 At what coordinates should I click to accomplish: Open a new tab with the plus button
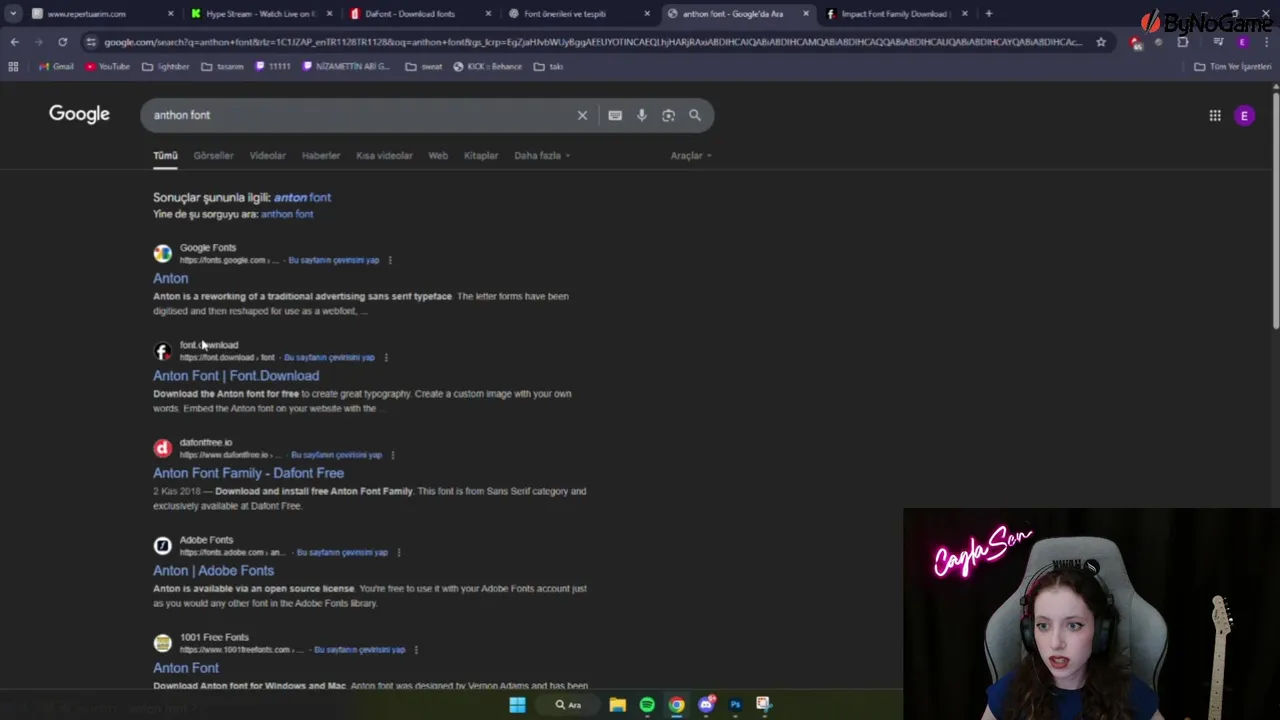coord(989,14)
